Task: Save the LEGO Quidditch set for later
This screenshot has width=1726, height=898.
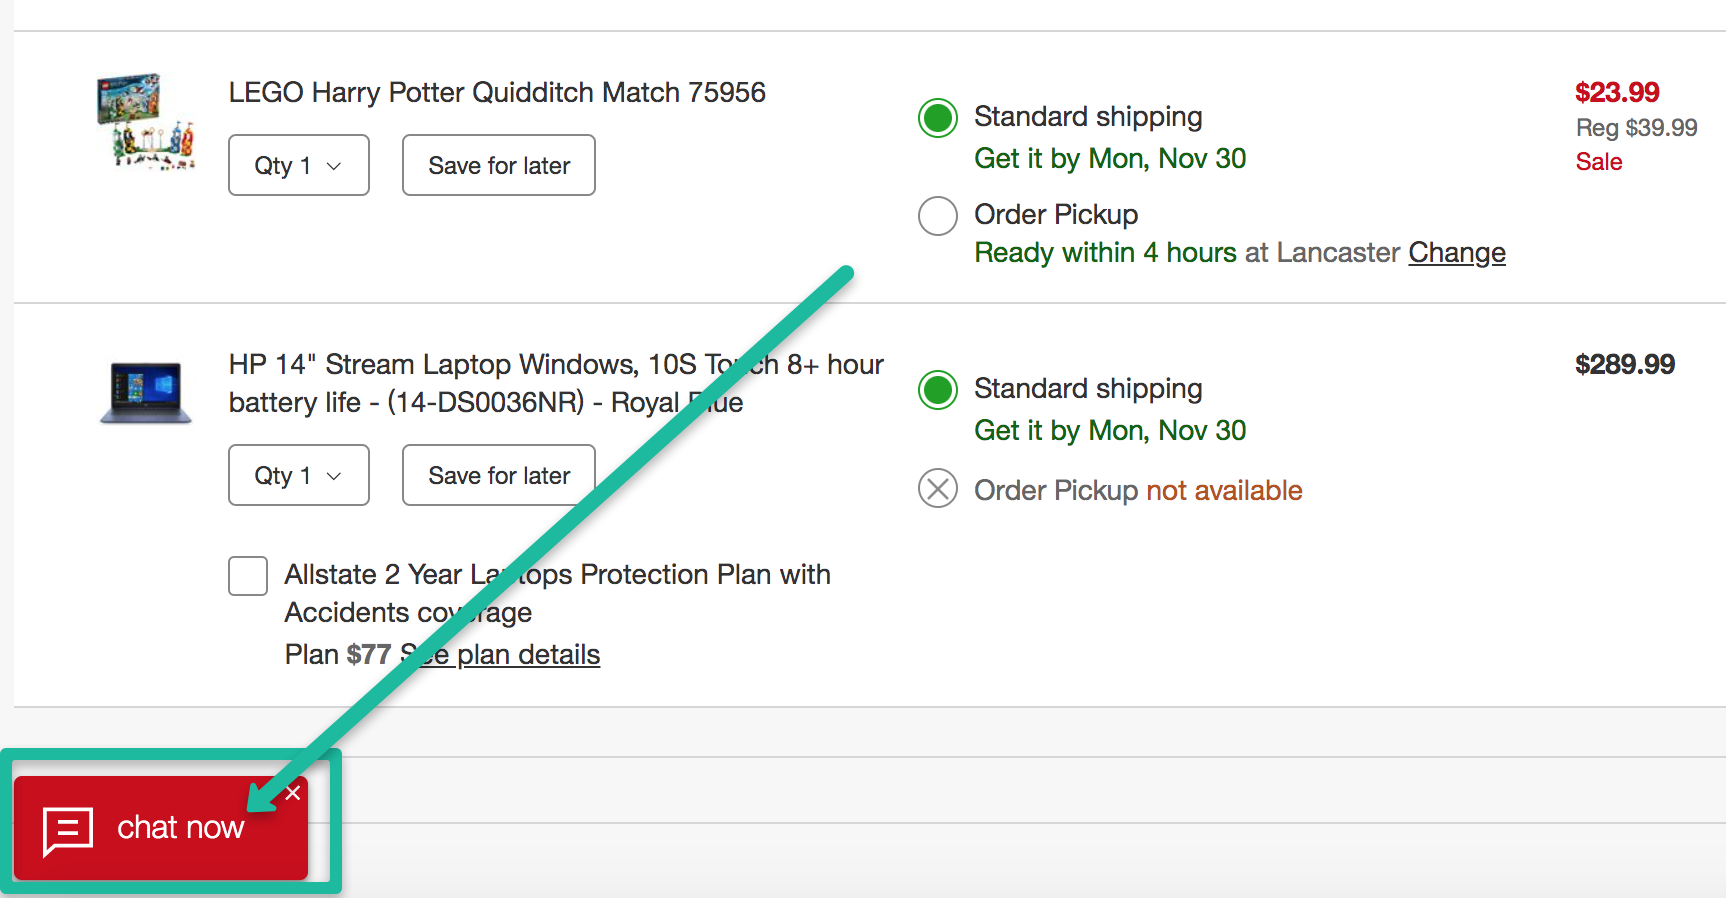Action: (x=499, y=165)
